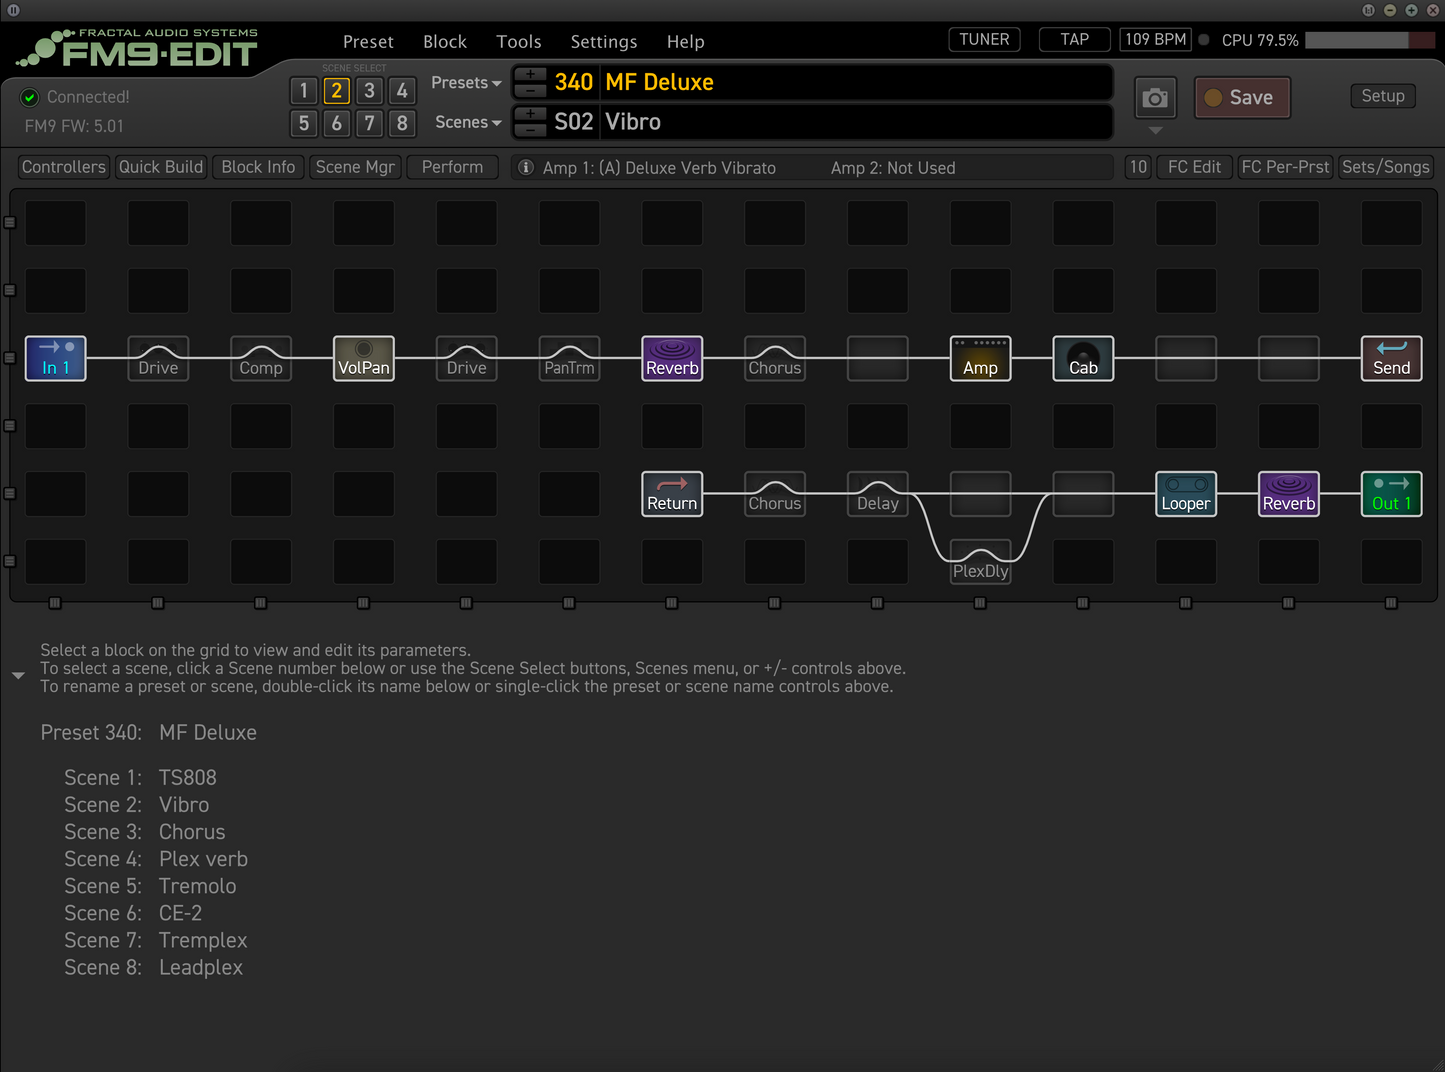Screen dimensions: 1445x1072
Task: Click the TUNER button
Action: click(985, 40)
